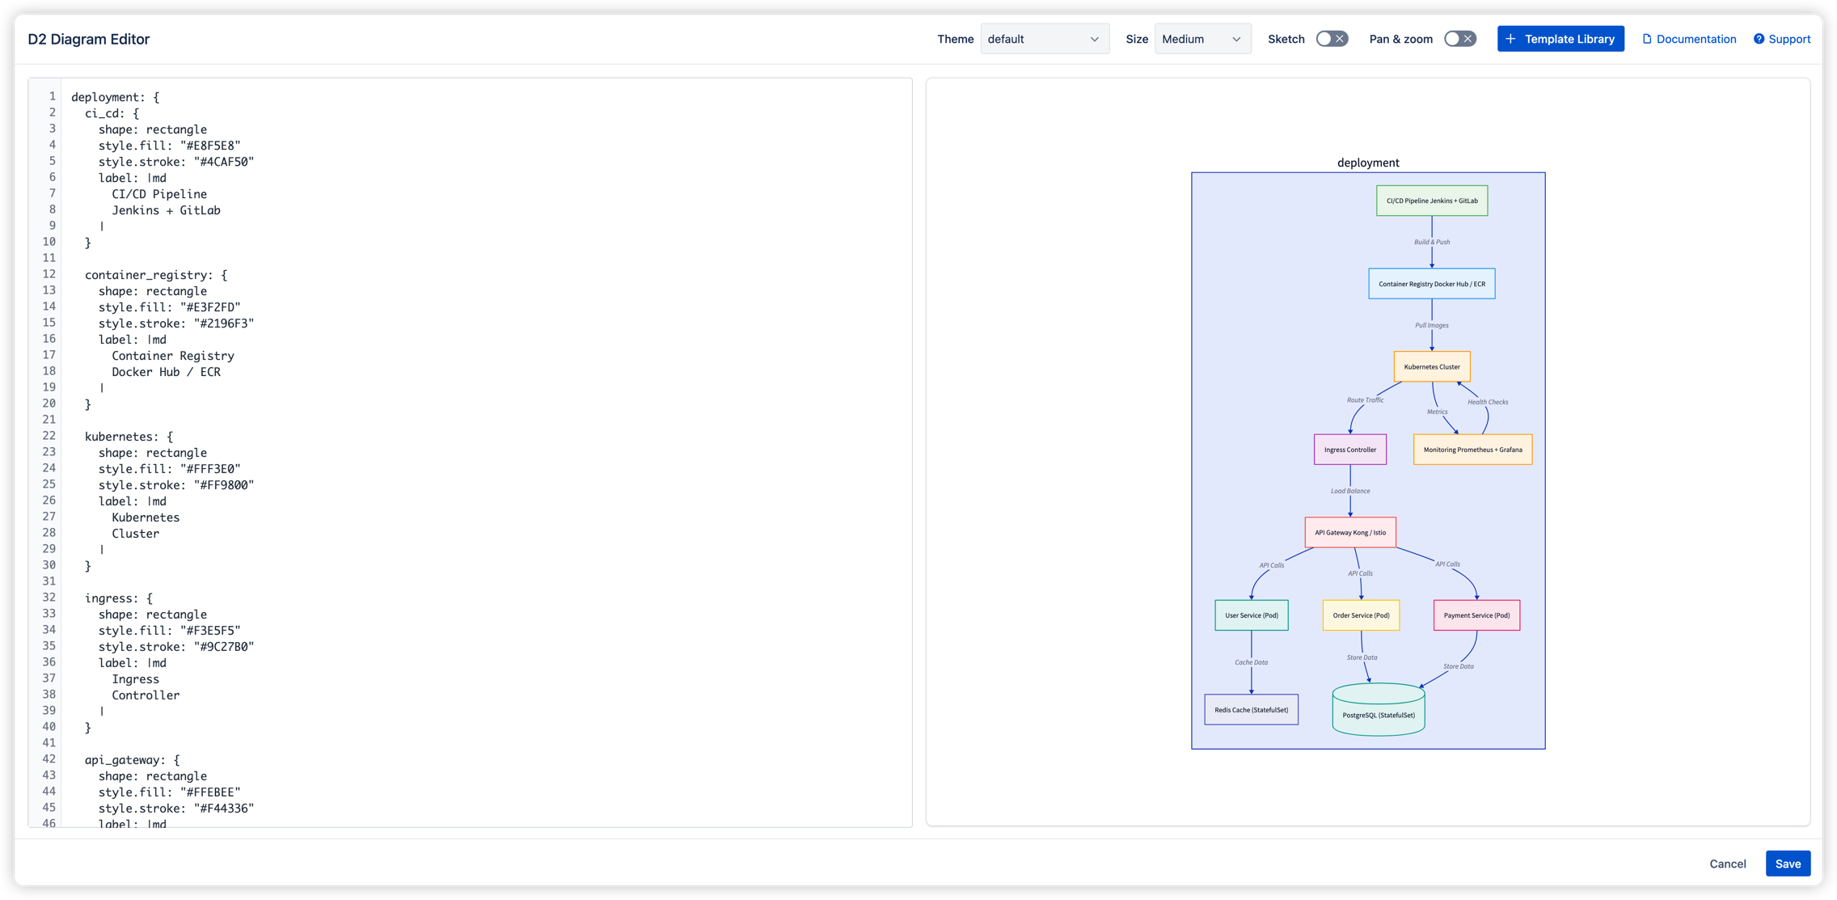
Task: Cancel the diagram editing
Action: 1727,863
